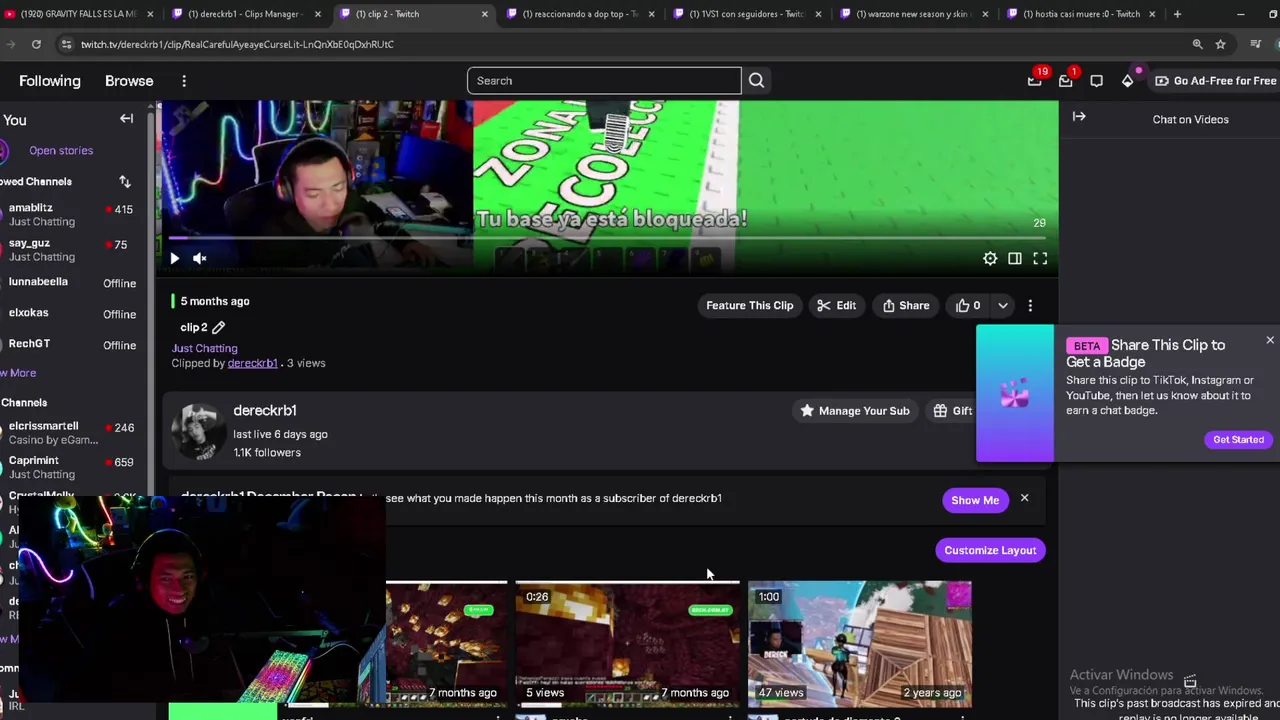The width and height of the screenshot is (1280, 720).
Task: Click Feature This Clip button
Action: click(749, 305)
